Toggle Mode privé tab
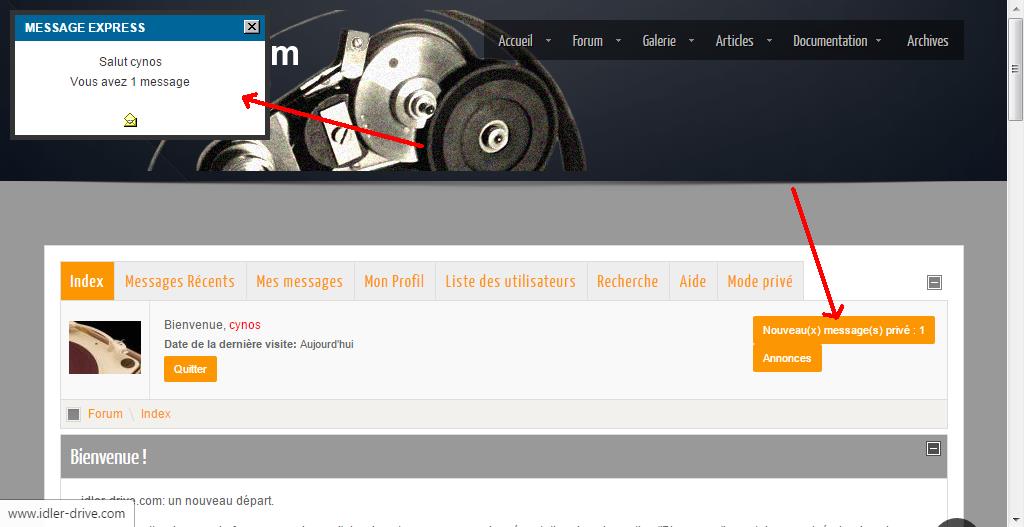1024x527 pixels. click(x=759, y=281)
